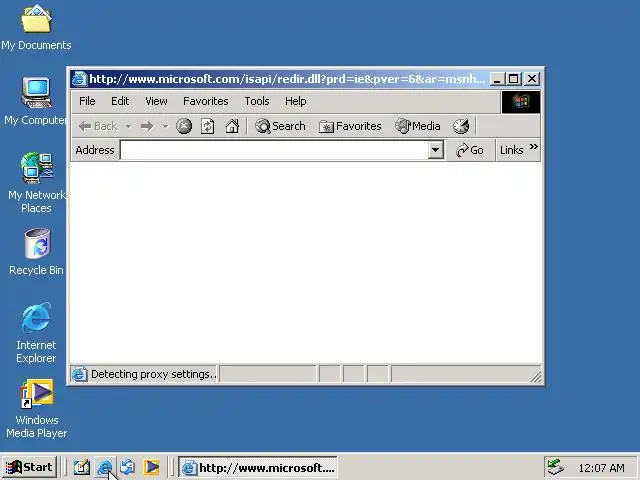Open the Search pane in toolbar
The height and width of the screenshot is (480, 640).
tap(280, 126)
